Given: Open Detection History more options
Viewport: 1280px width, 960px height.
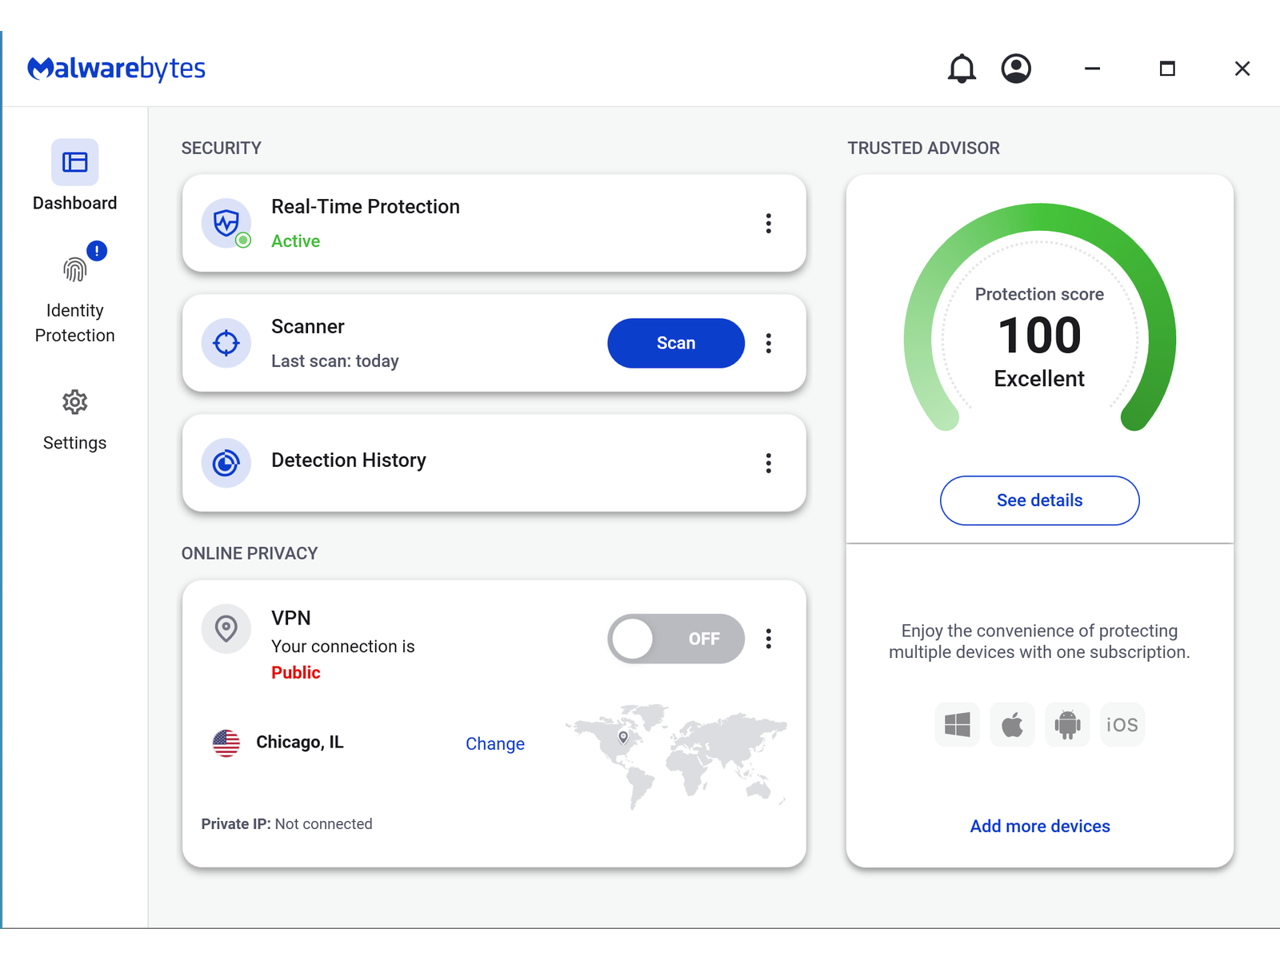Looking at the screenshot, I should click(768, 463).
